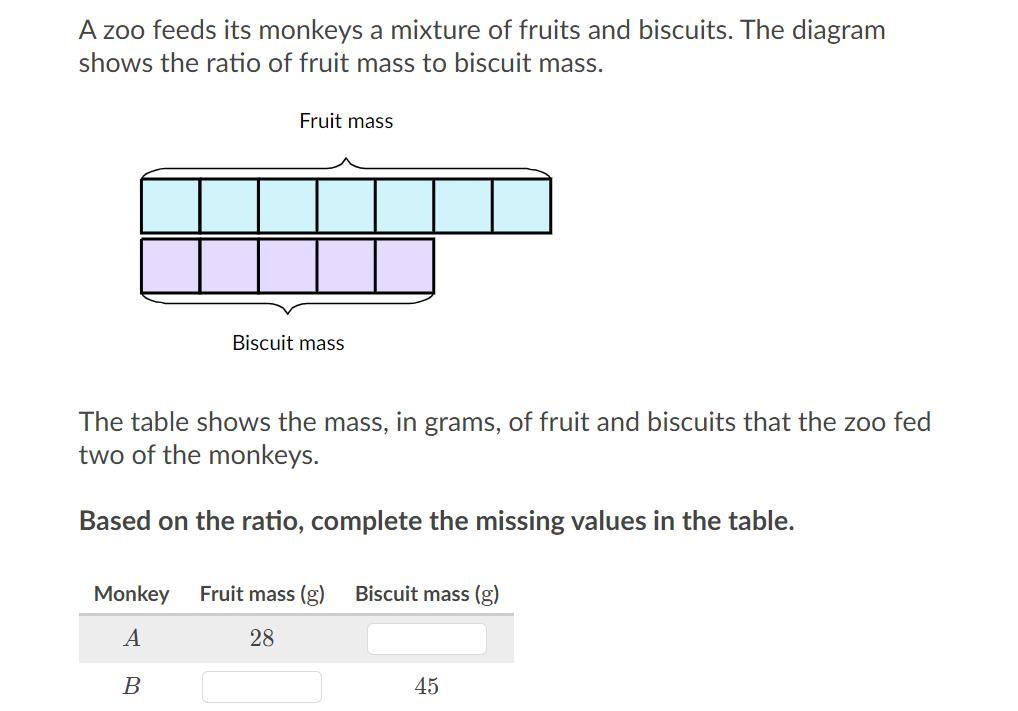Click the Monkey B row label

[131, 686]
